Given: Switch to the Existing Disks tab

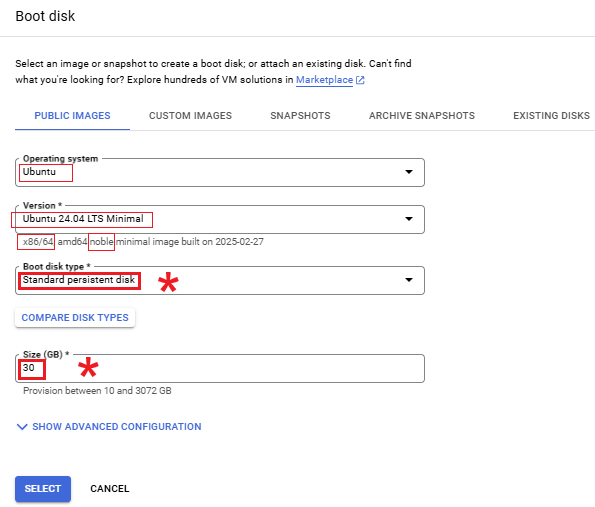Looking at the screenshot, I should pos(551,116).
